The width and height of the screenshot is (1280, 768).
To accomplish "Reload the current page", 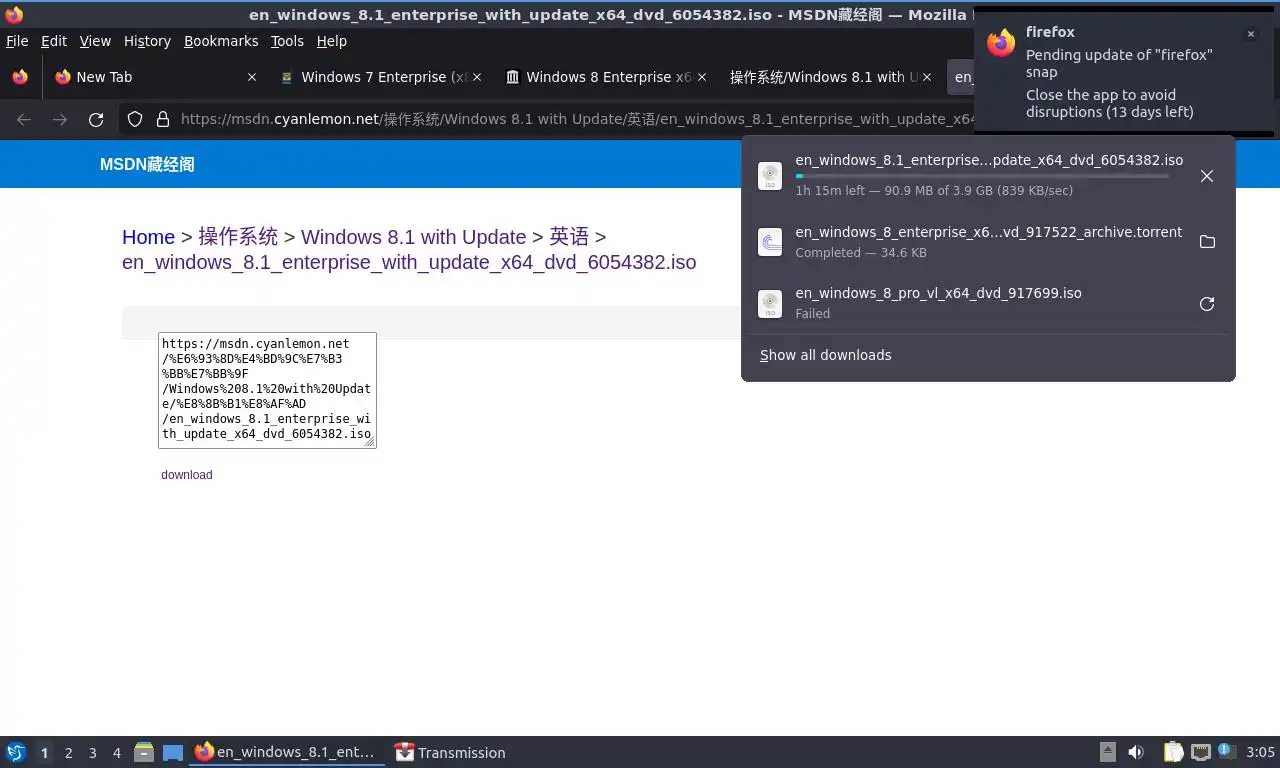I will pyautogui.click(x=96, y=119).
